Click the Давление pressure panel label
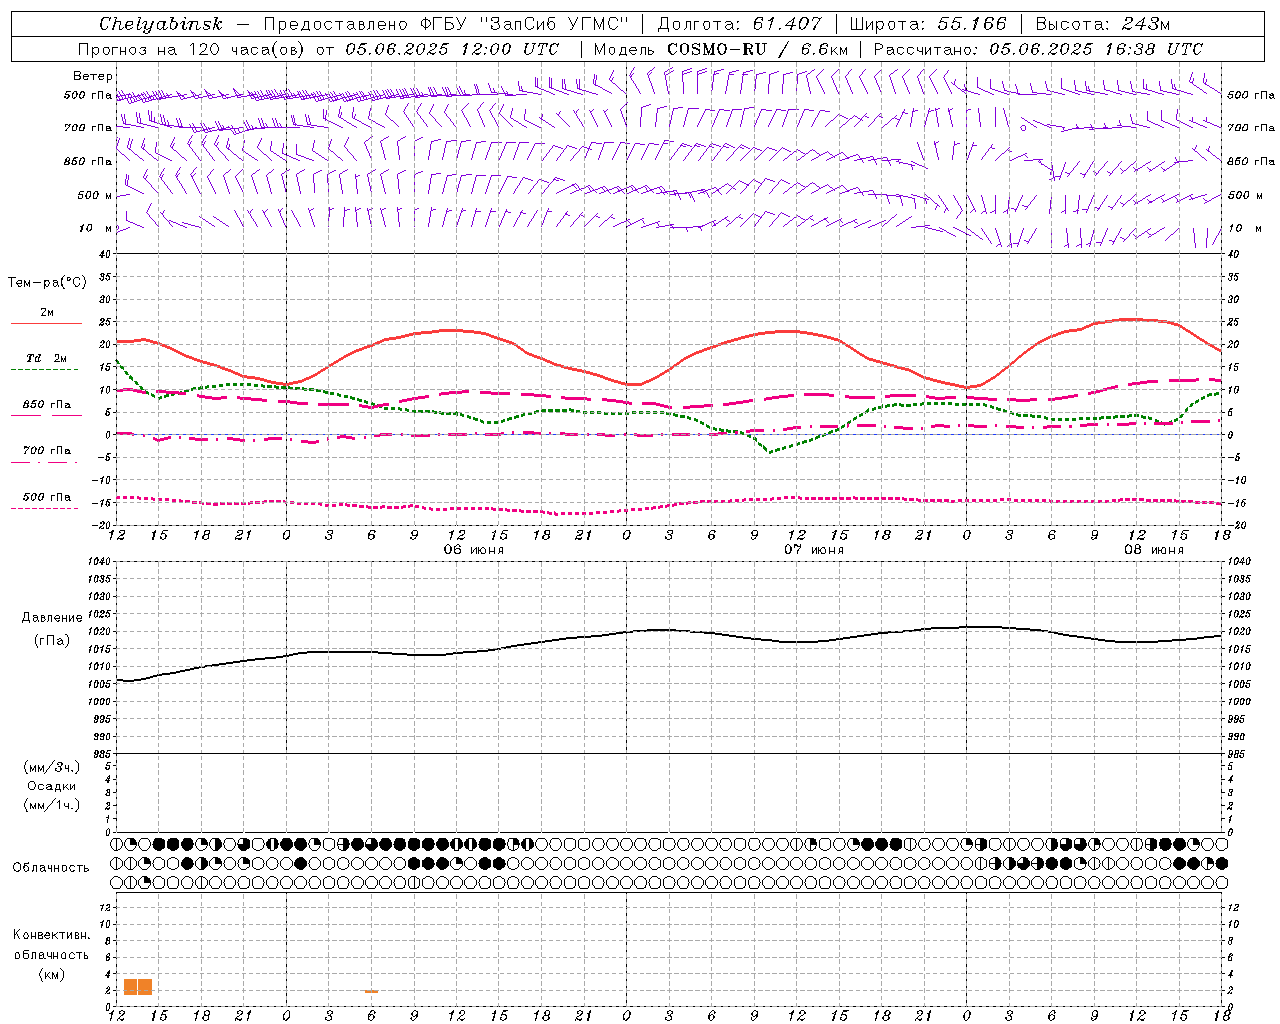The image size is (1280, 1024). (52, 618)
